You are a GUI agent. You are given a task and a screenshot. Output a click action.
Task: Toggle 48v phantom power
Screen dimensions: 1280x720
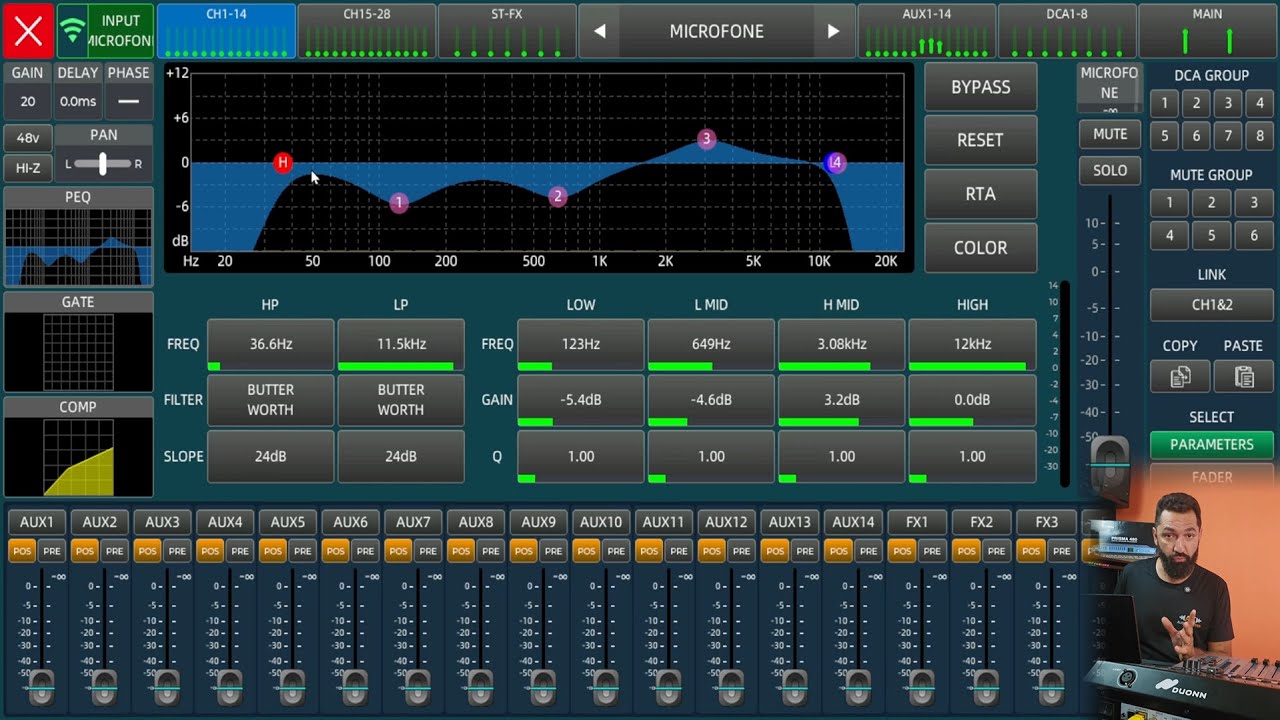28,138
